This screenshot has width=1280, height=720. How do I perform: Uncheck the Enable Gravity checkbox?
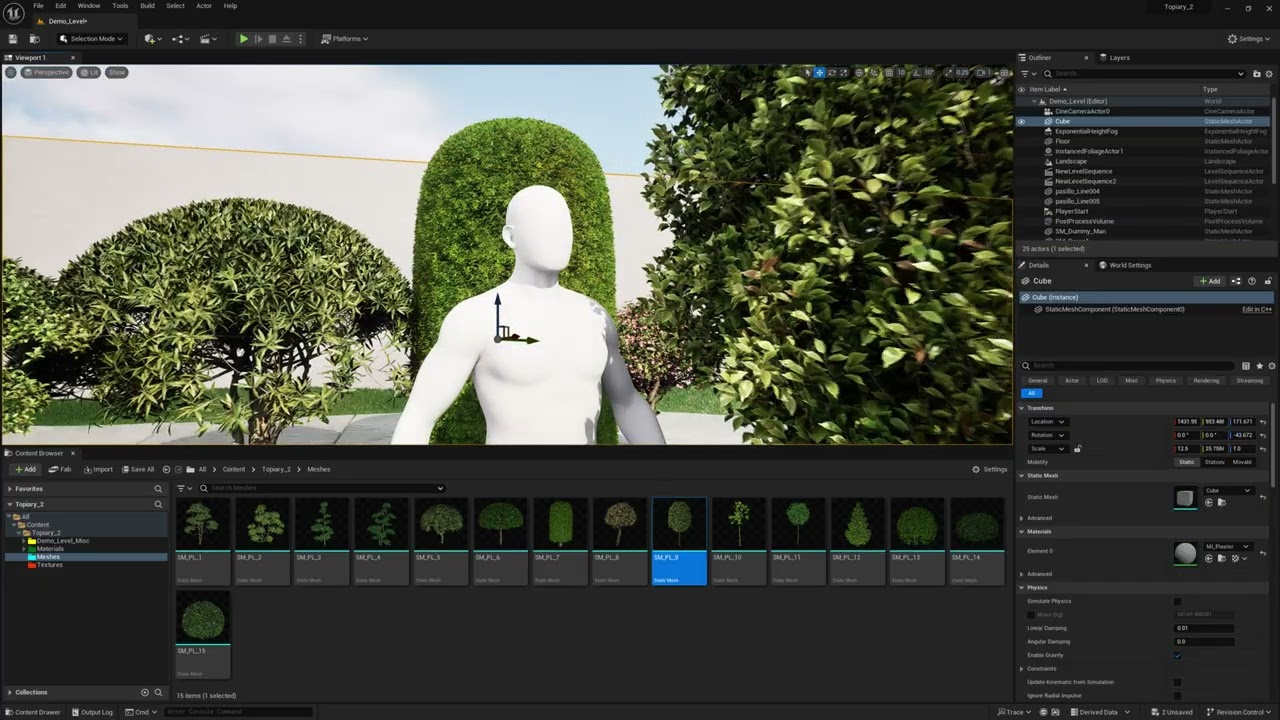click(1177, 655)
